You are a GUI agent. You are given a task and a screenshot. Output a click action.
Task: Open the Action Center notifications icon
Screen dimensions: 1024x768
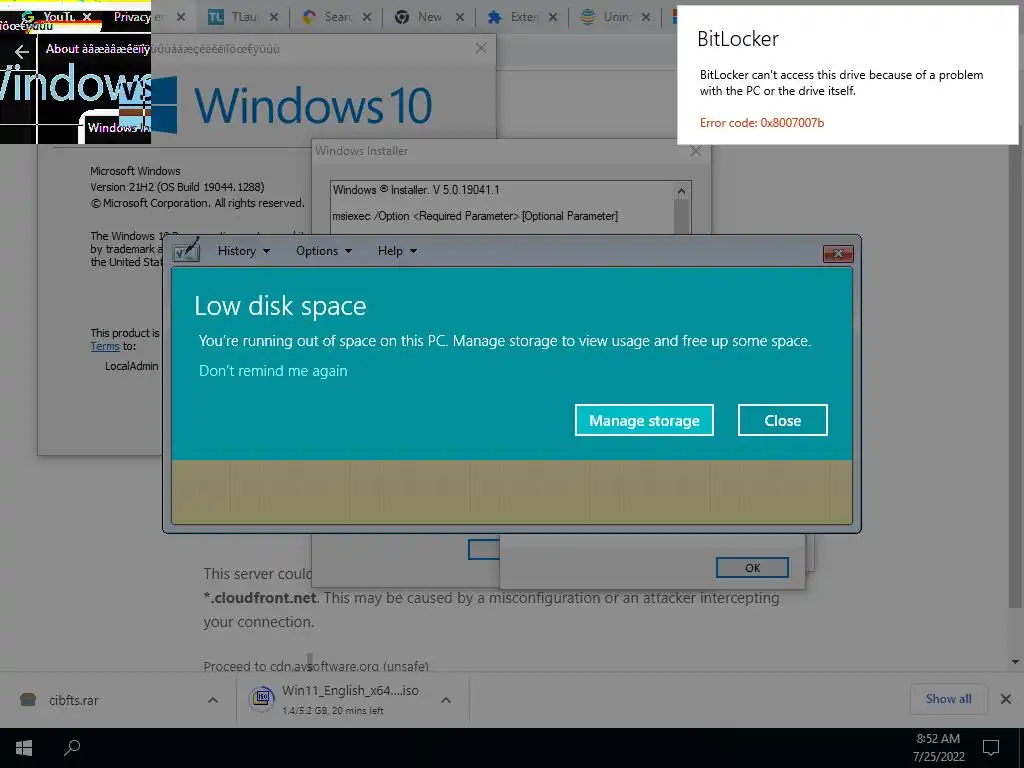991,748
